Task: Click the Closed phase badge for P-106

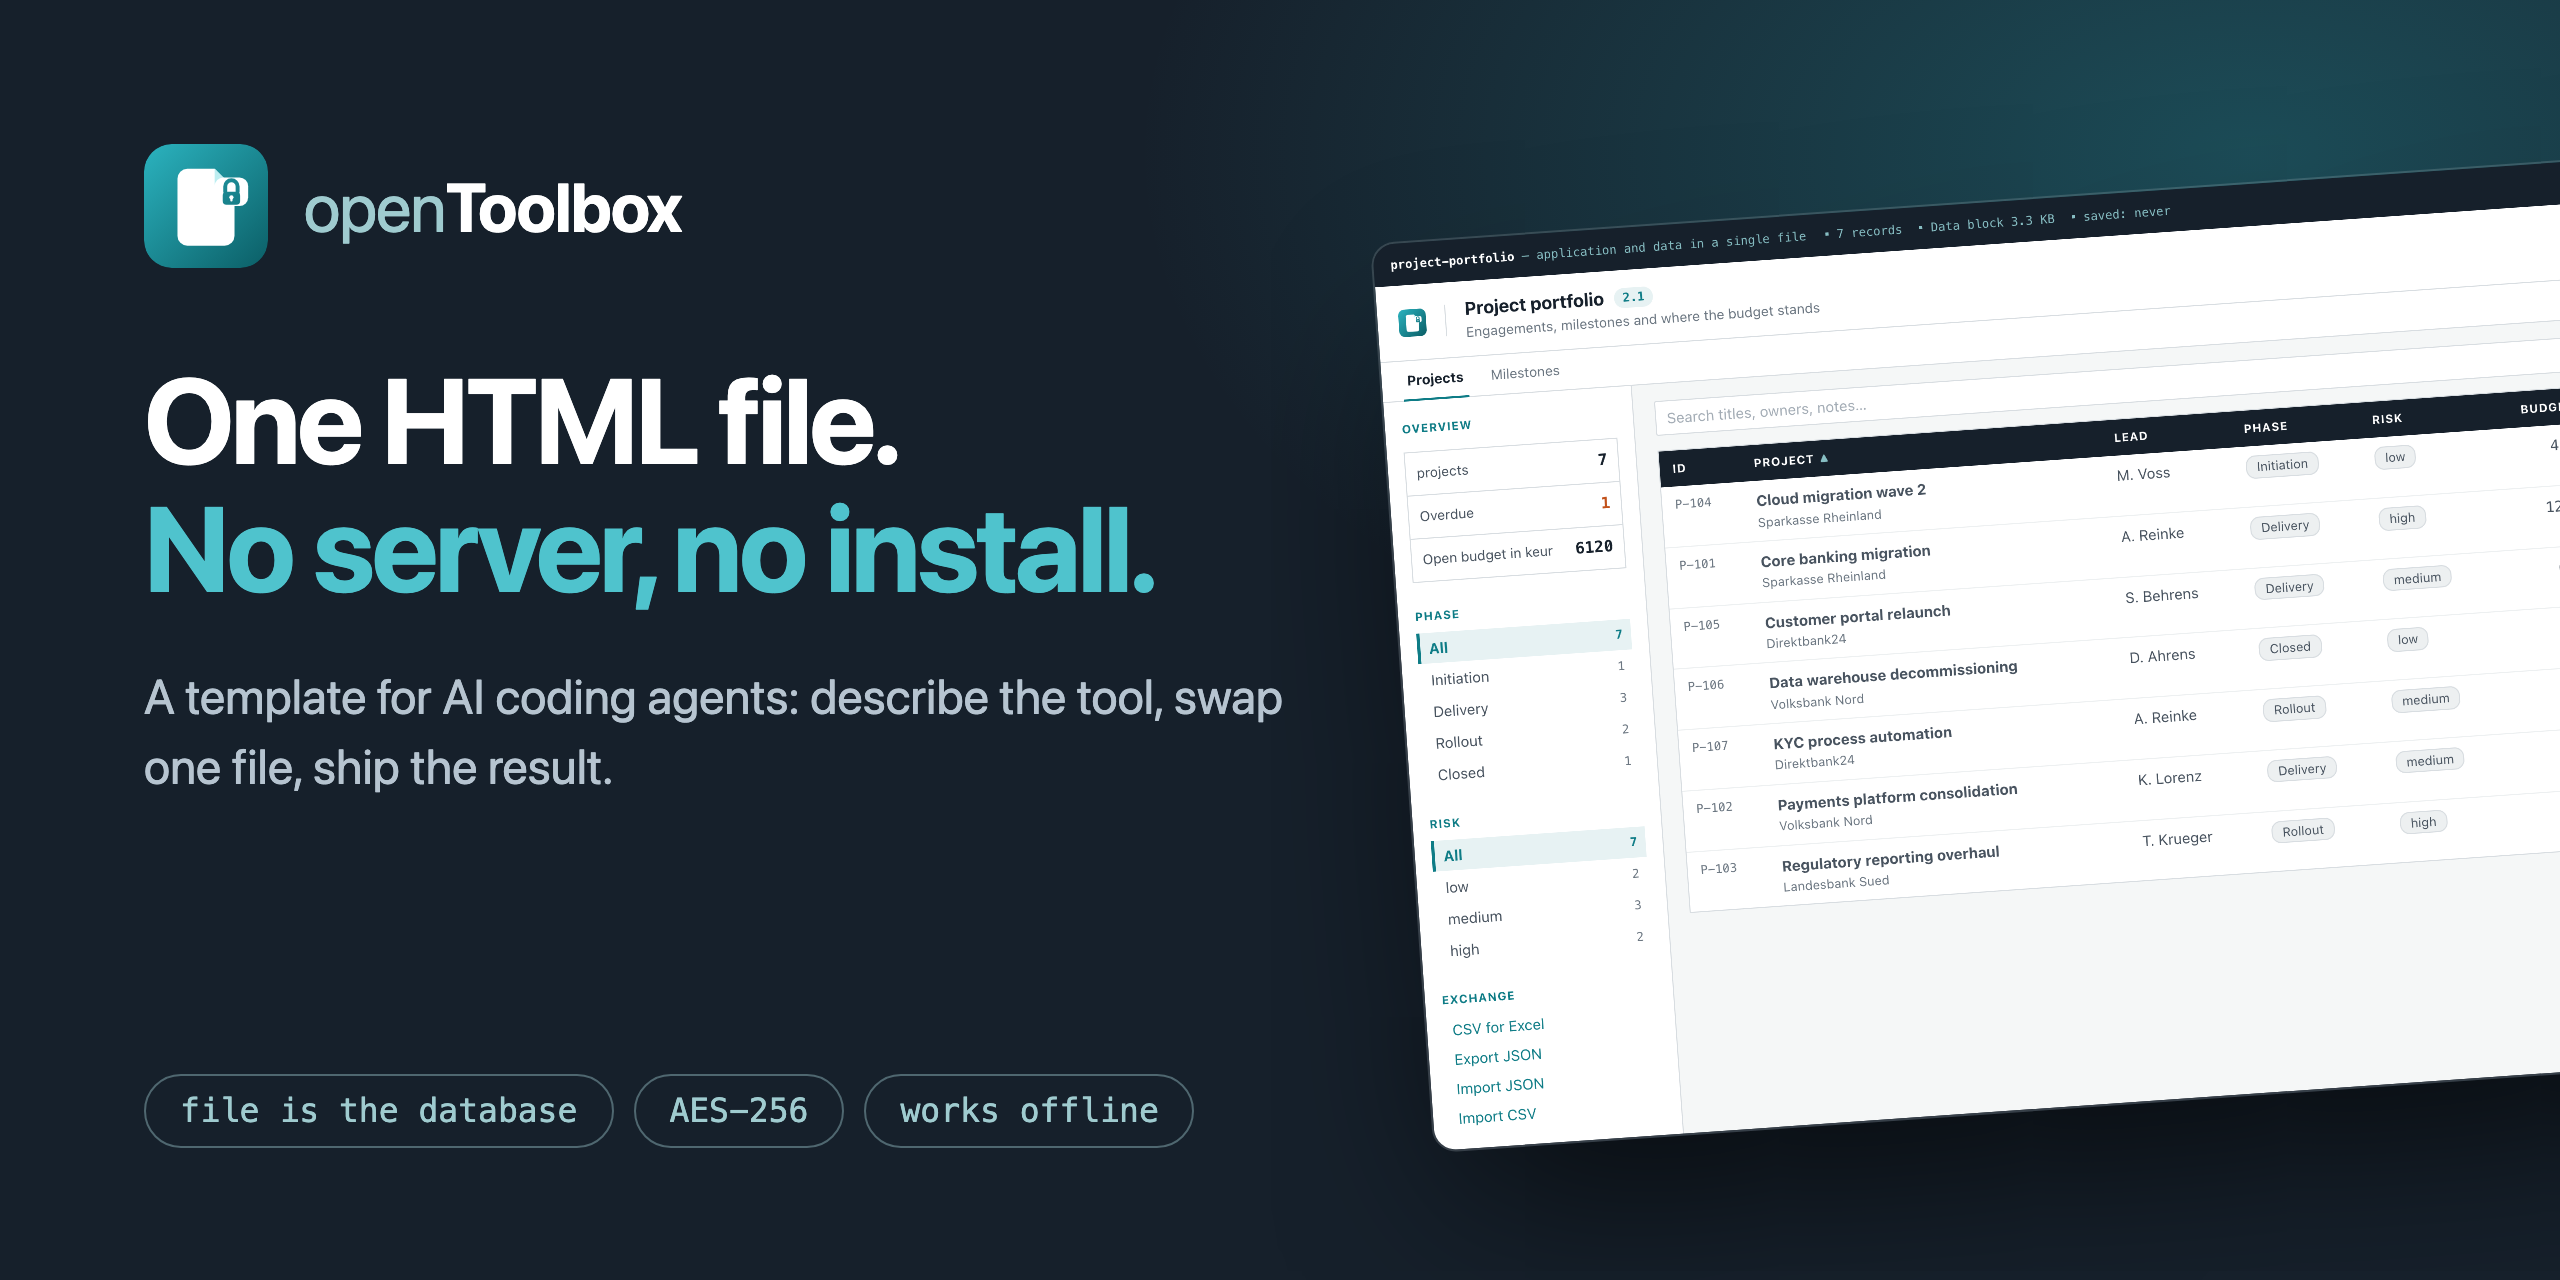Action: [x=2290, y=648]
